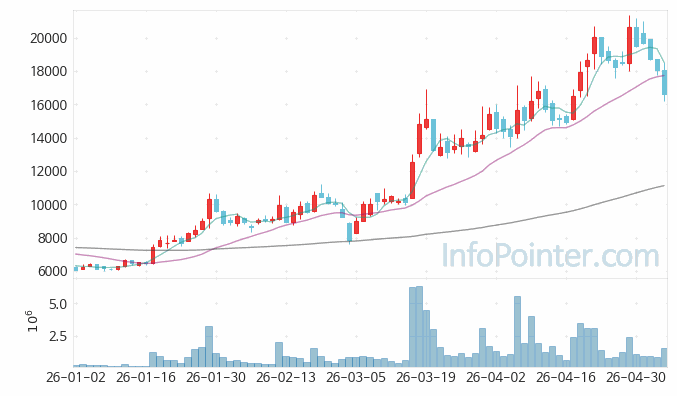This screenshot has width=677, height=396.
Task: Select the 26-03-19 date label
Action: (426, 377)
